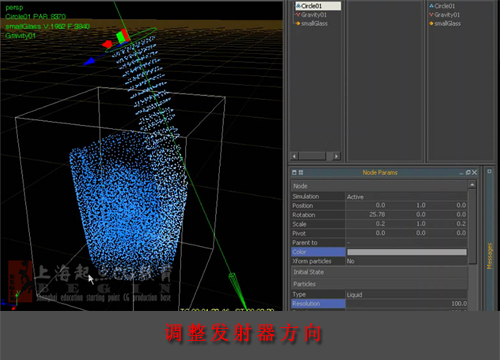500x360 pixels.
Task: Click the green gizmo handle in viewport
Action: pos(120,37)
